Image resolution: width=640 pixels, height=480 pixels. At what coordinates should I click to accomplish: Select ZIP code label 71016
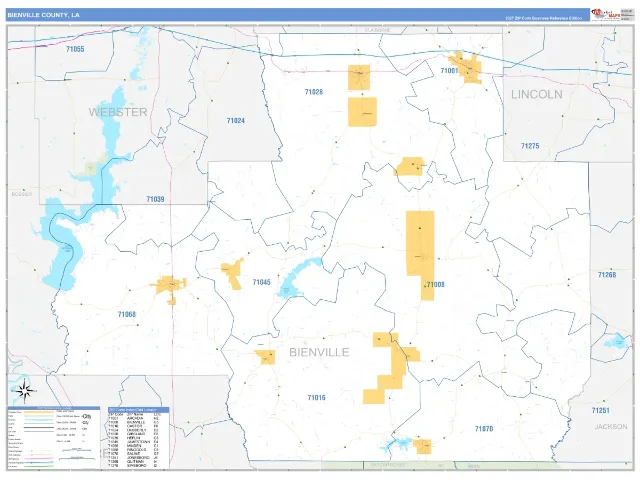[x=316, y=398]
